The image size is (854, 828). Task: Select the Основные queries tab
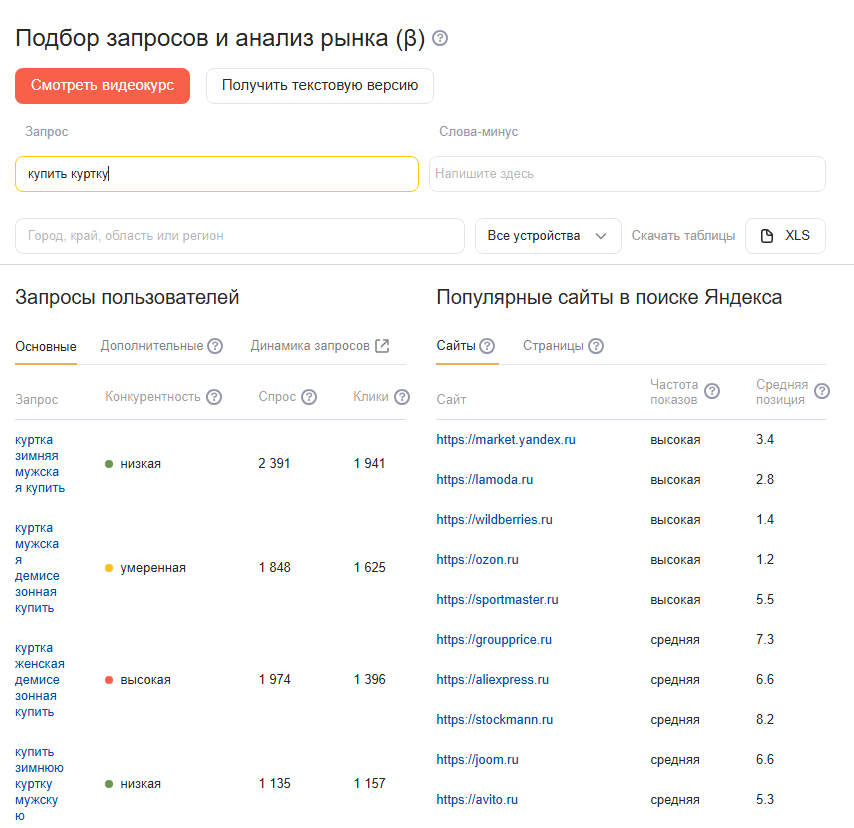(46, 347)
